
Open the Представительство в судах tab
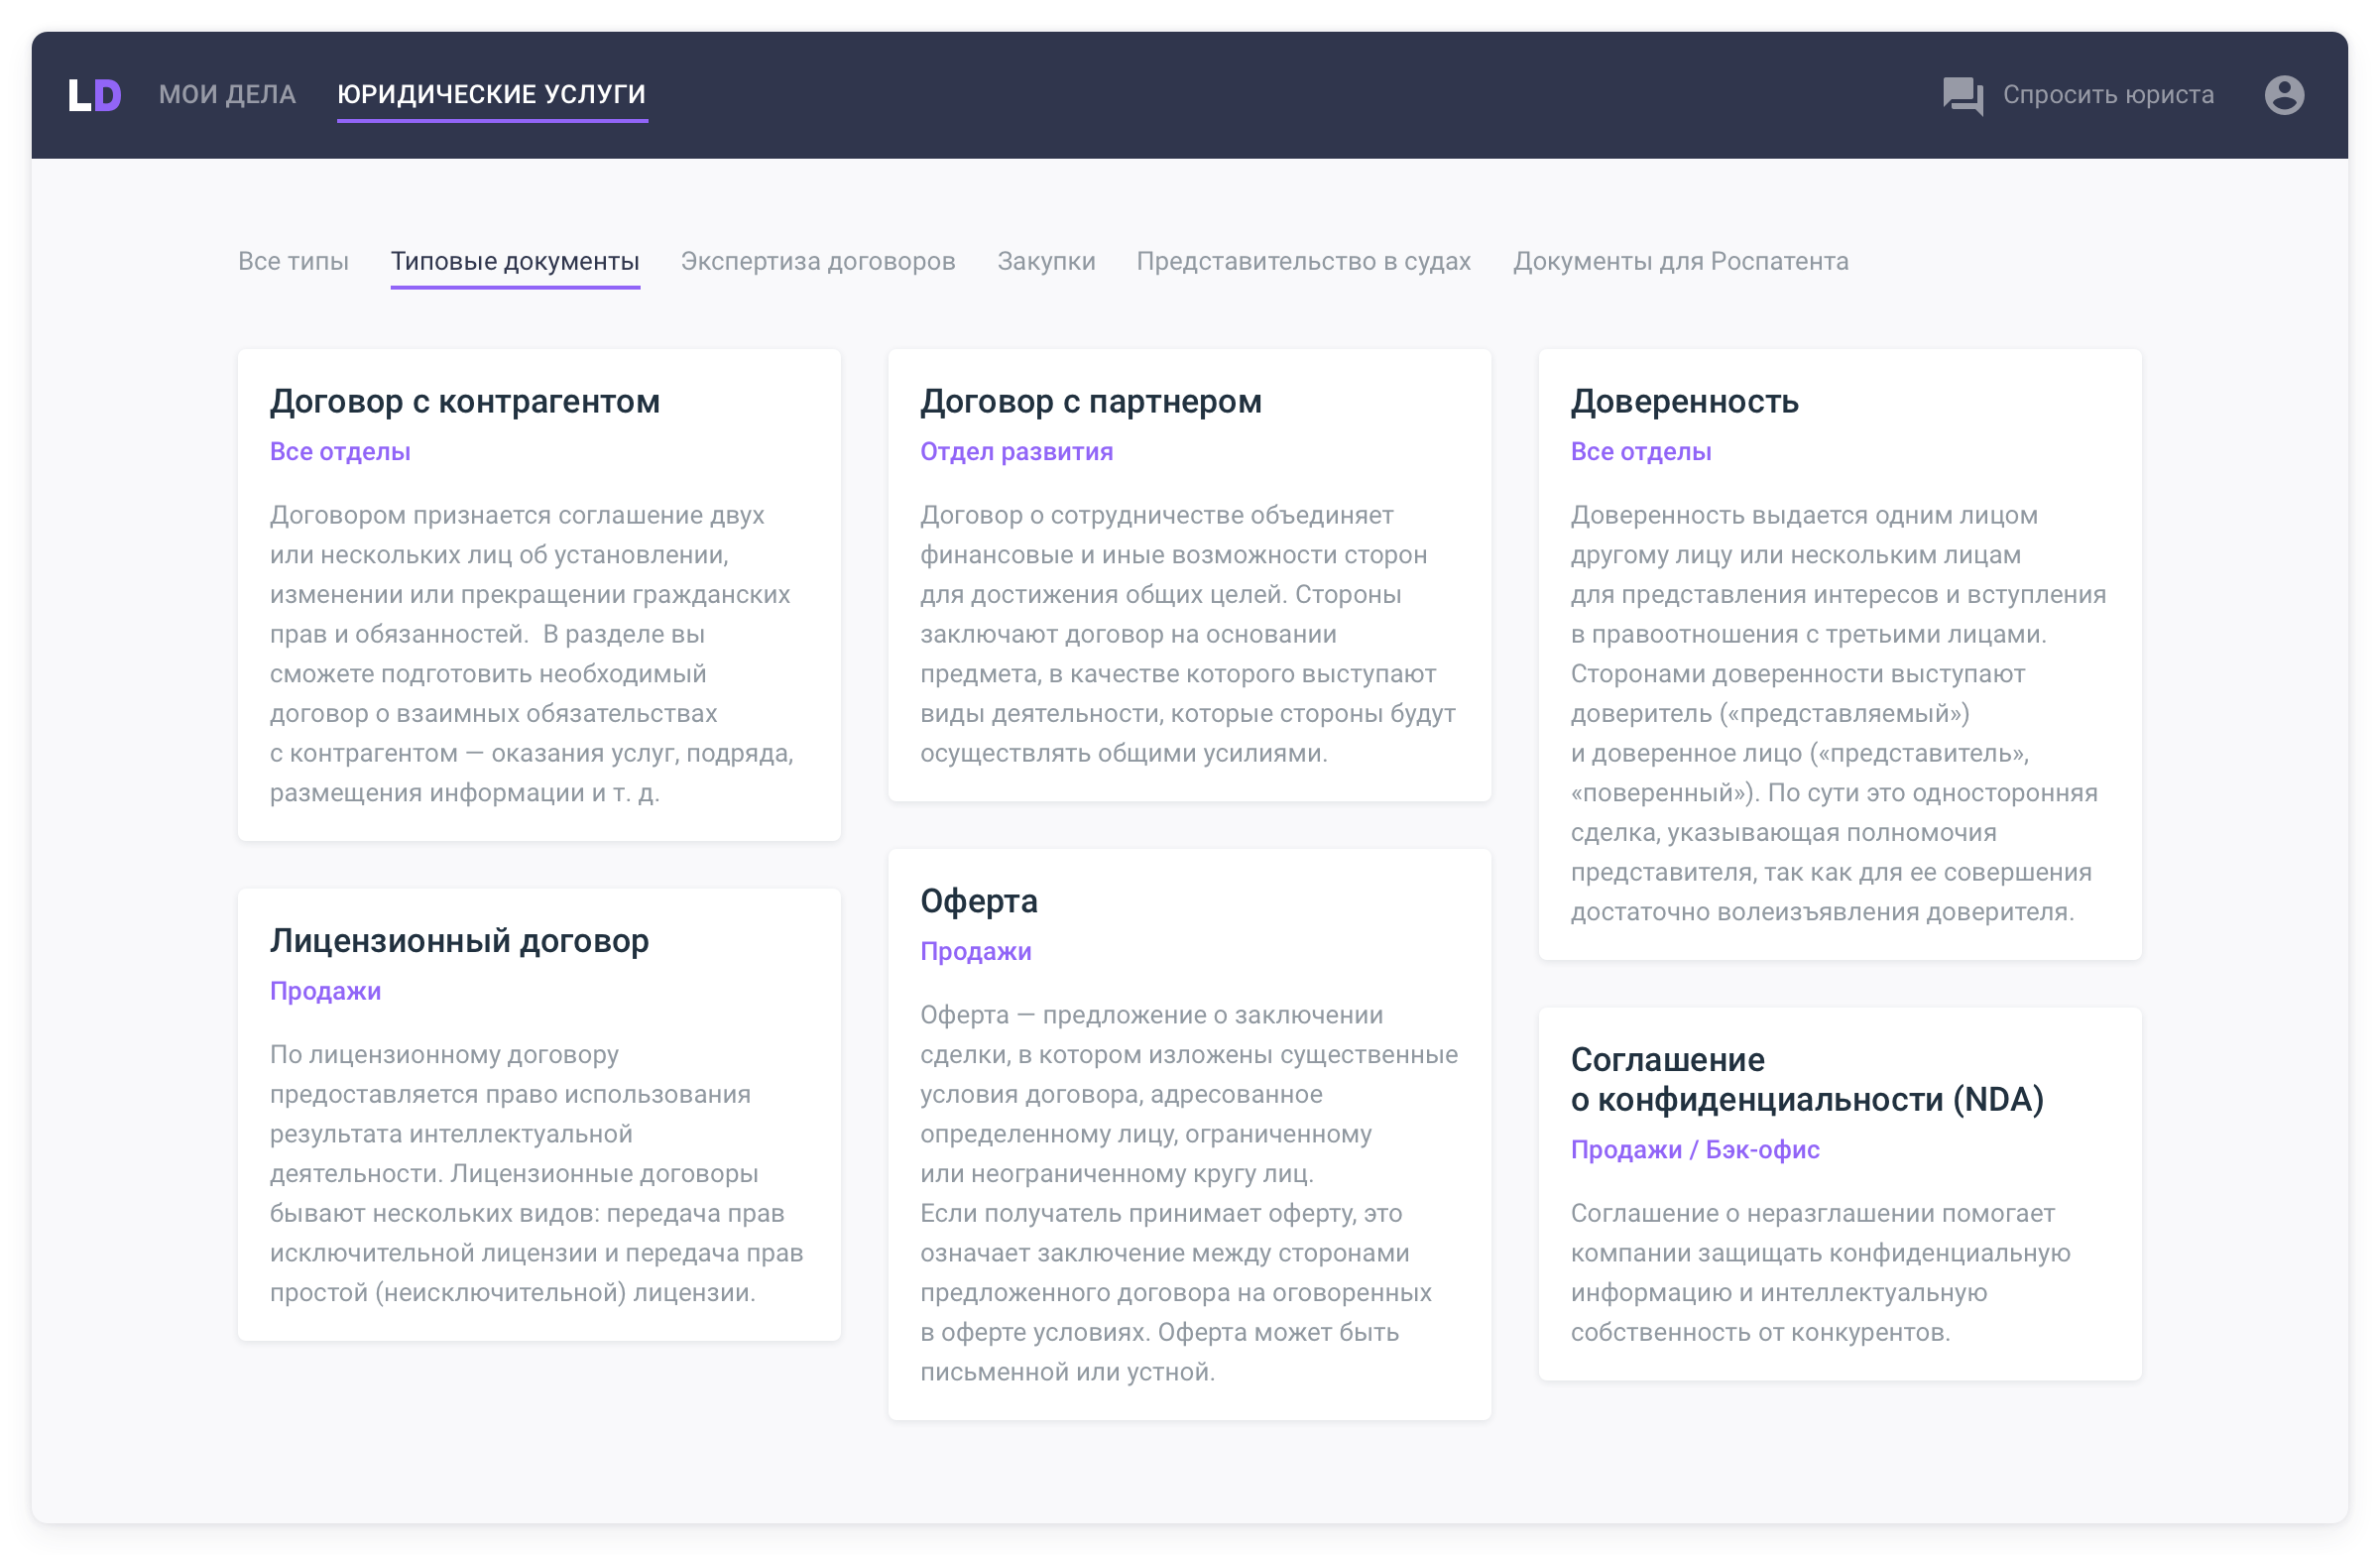(x=1303, y=261)
